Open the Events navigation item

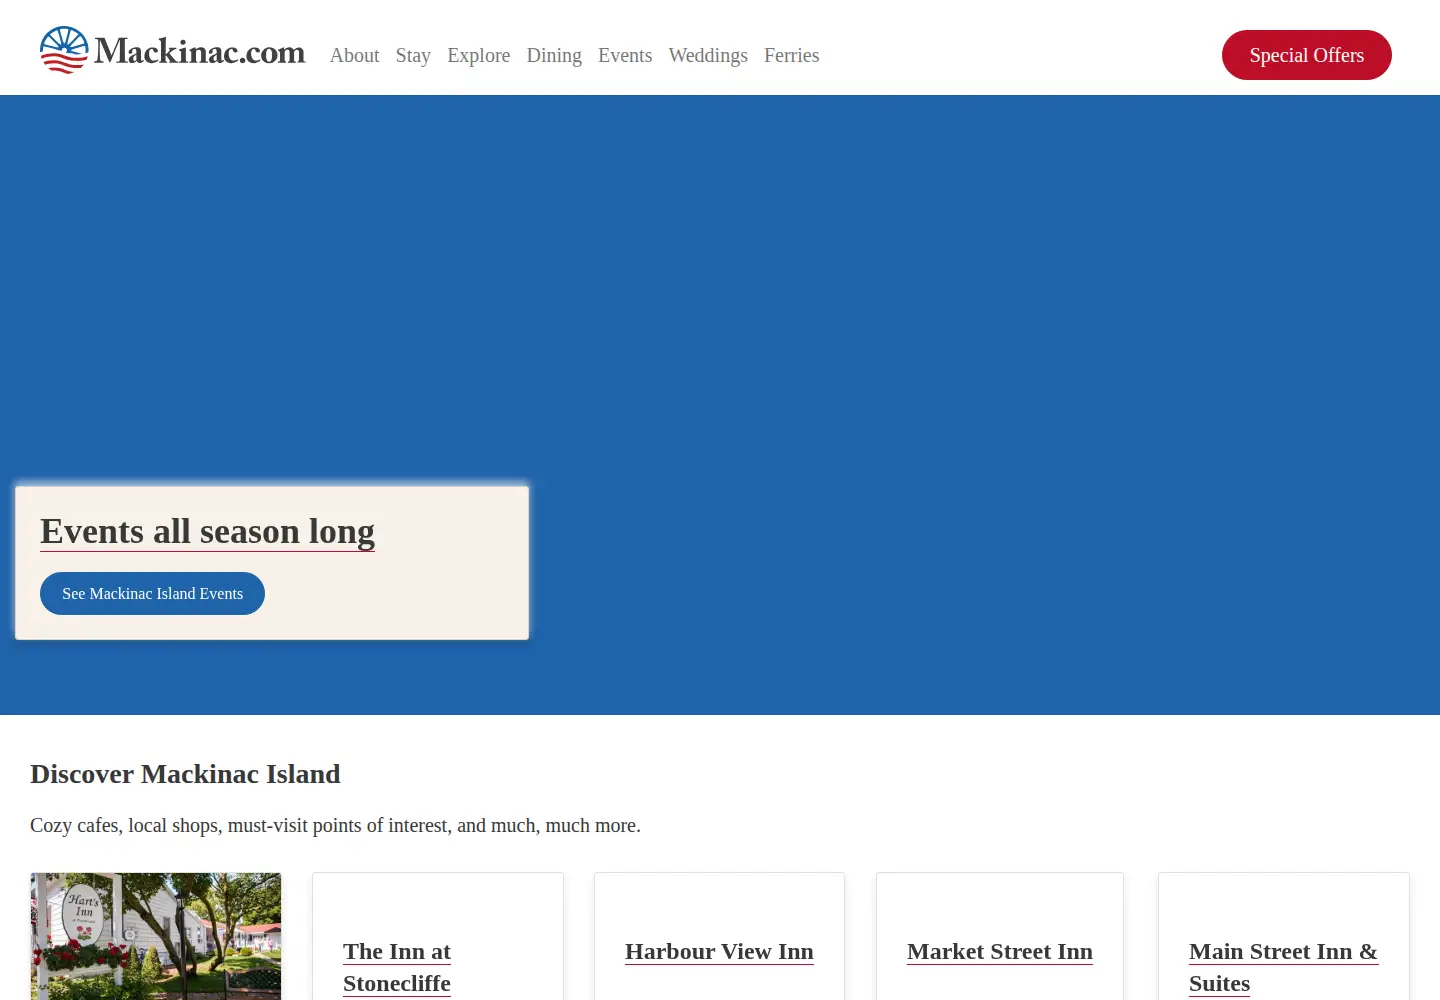(x=625, y=55)
